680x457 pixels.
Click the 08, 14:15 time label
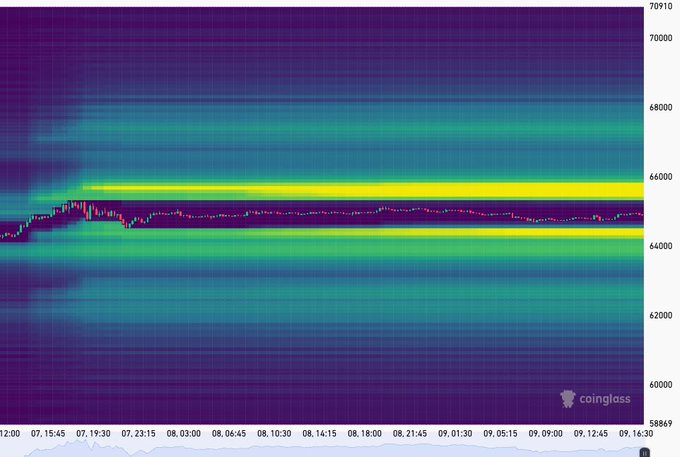pos(319,433)
